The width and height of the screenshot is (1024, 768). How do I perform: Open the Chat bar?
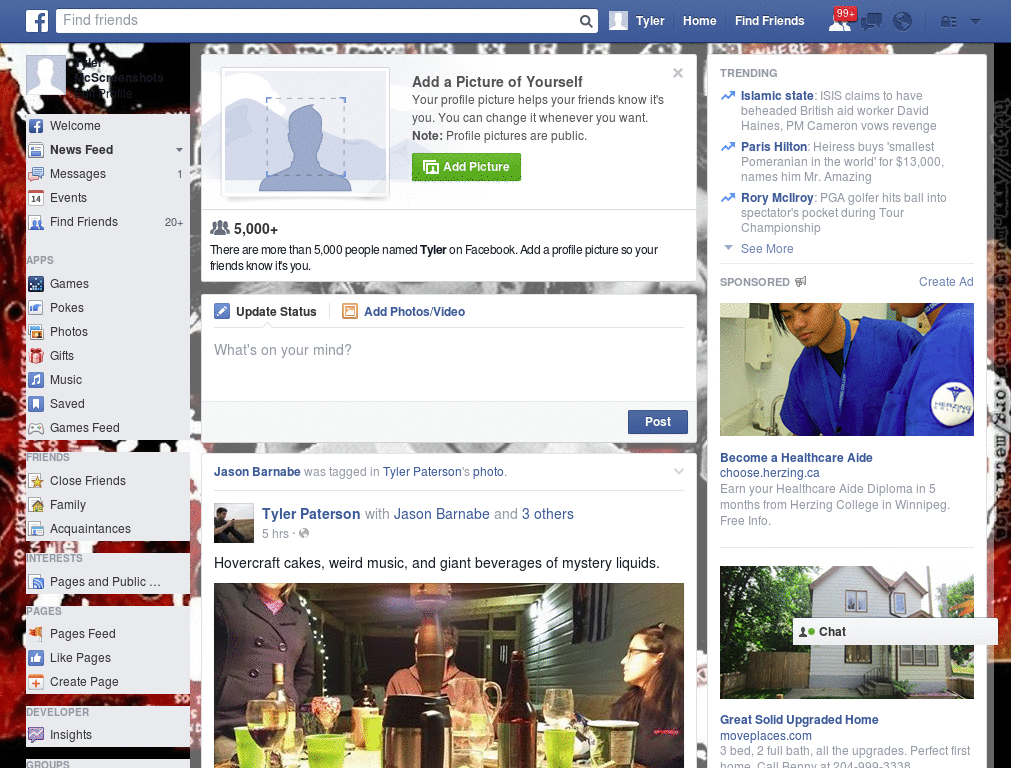point(895,632)
